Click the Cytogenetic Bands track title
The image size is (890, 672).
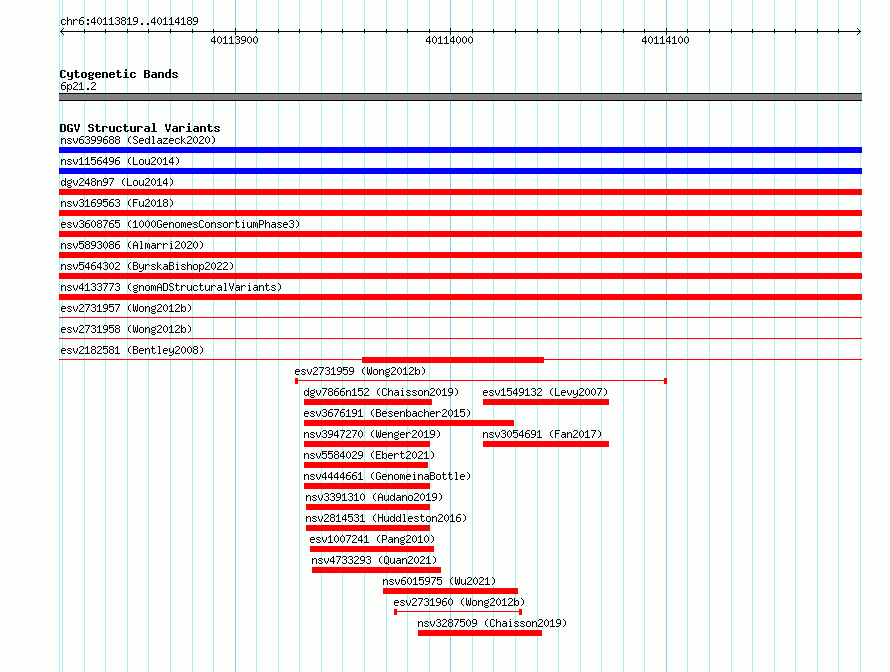(119, 74)
